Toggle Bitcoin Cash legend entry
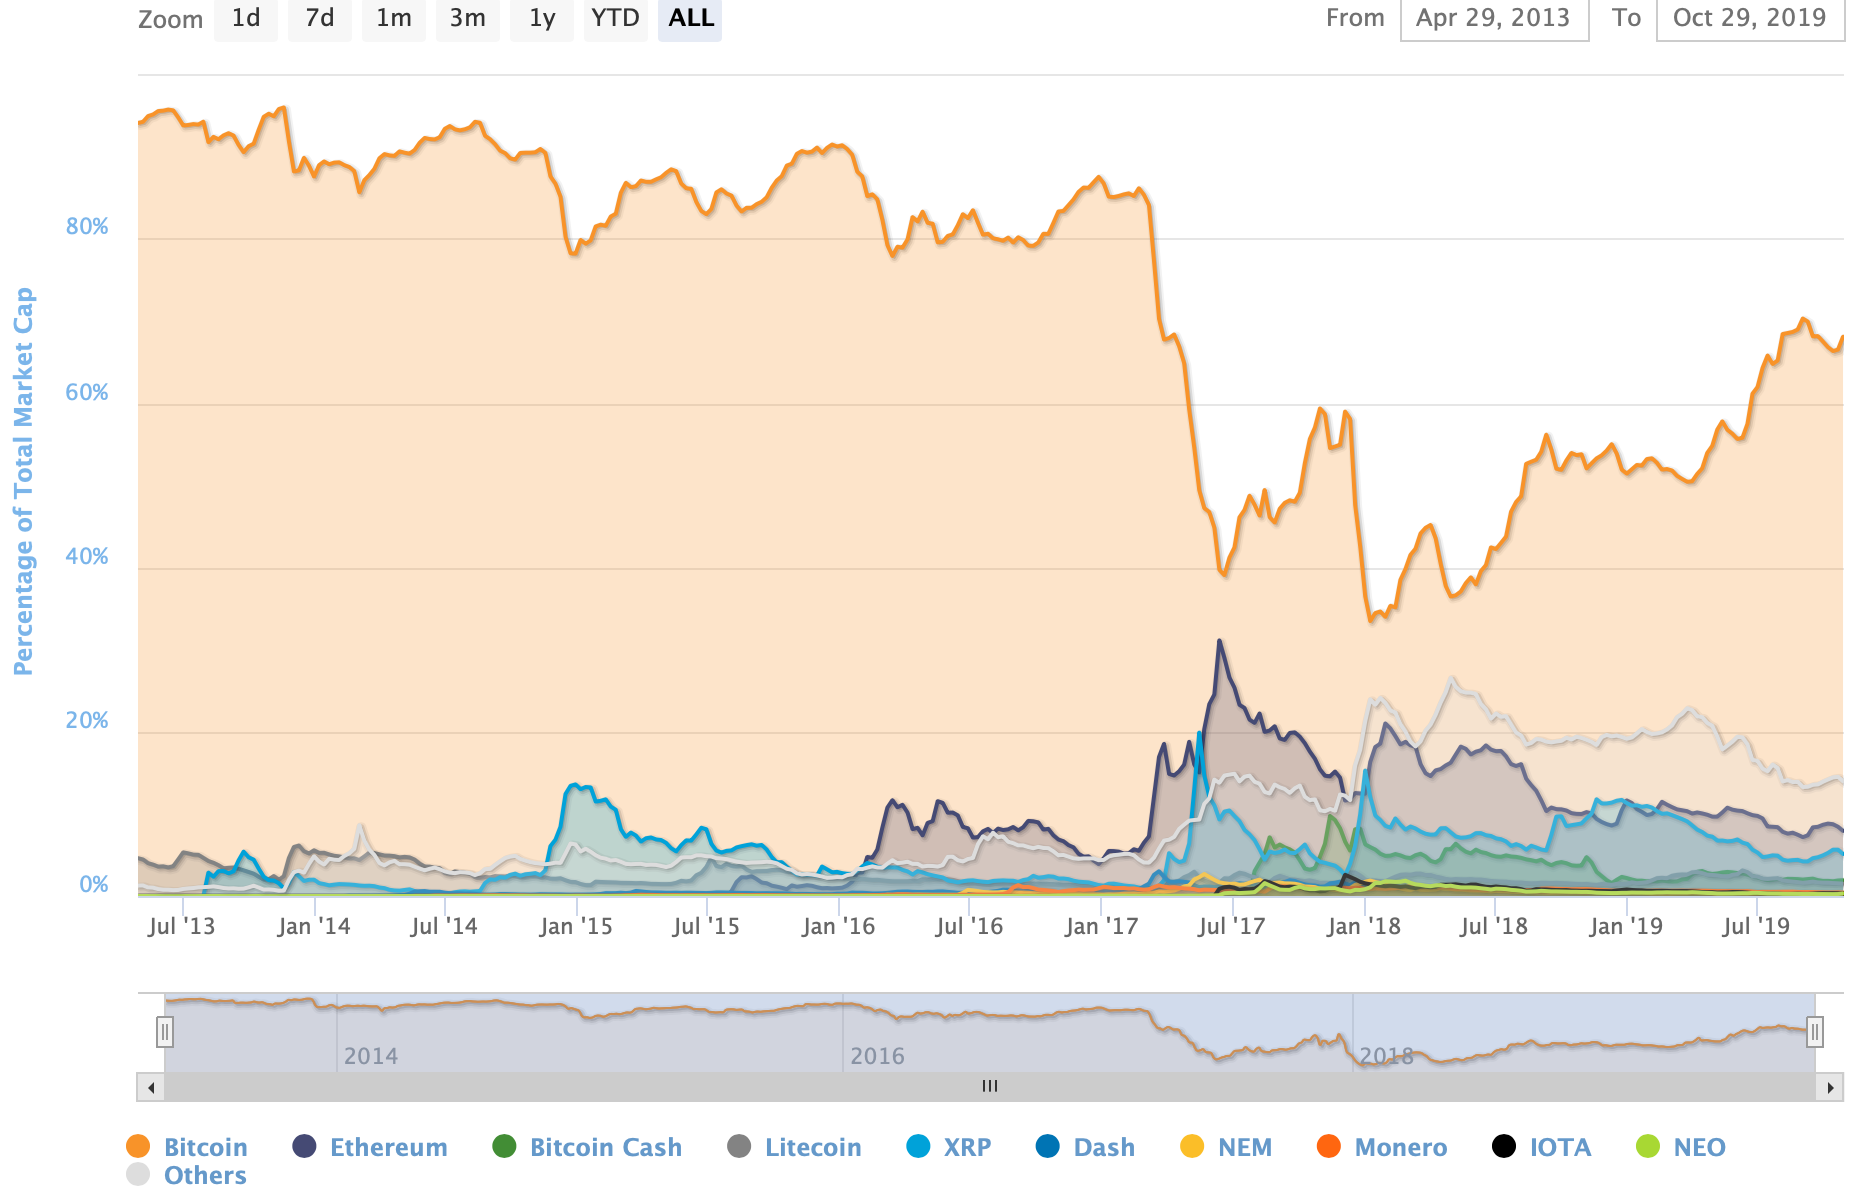This screenshot has height=1186, width=1854. click(x=504, y=1146)
